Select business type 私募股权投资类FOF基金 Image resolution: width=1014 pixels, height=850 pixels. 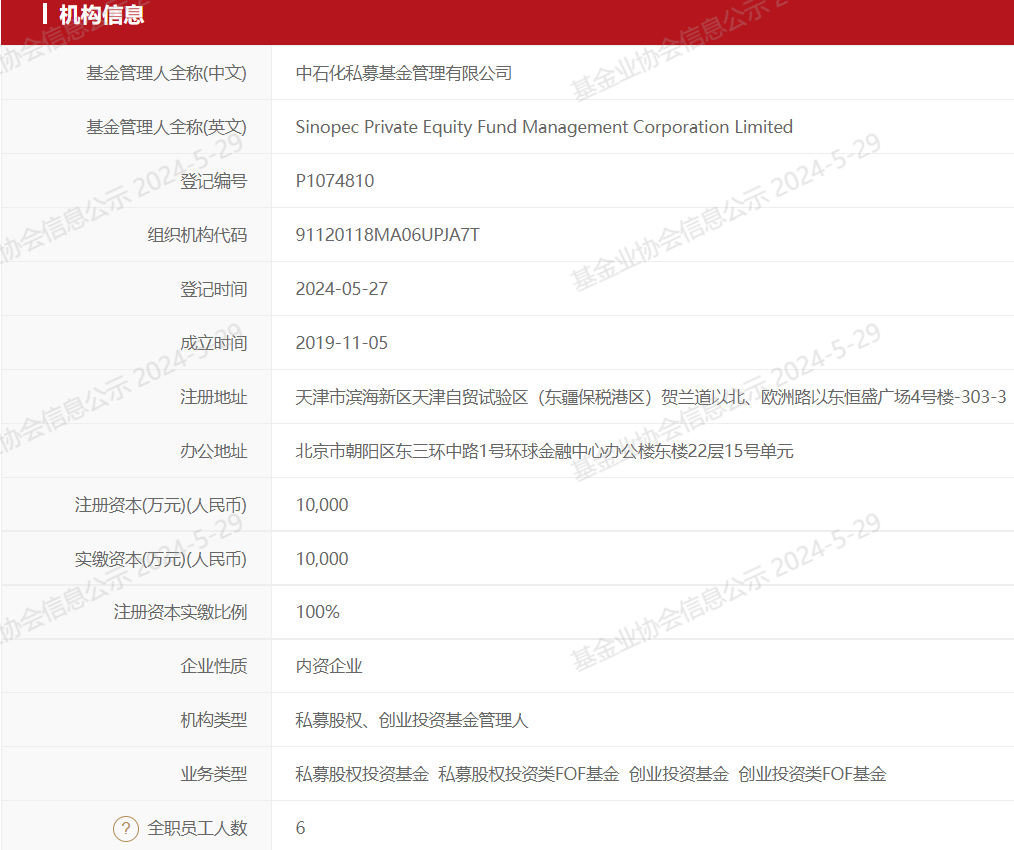[528, 774]
